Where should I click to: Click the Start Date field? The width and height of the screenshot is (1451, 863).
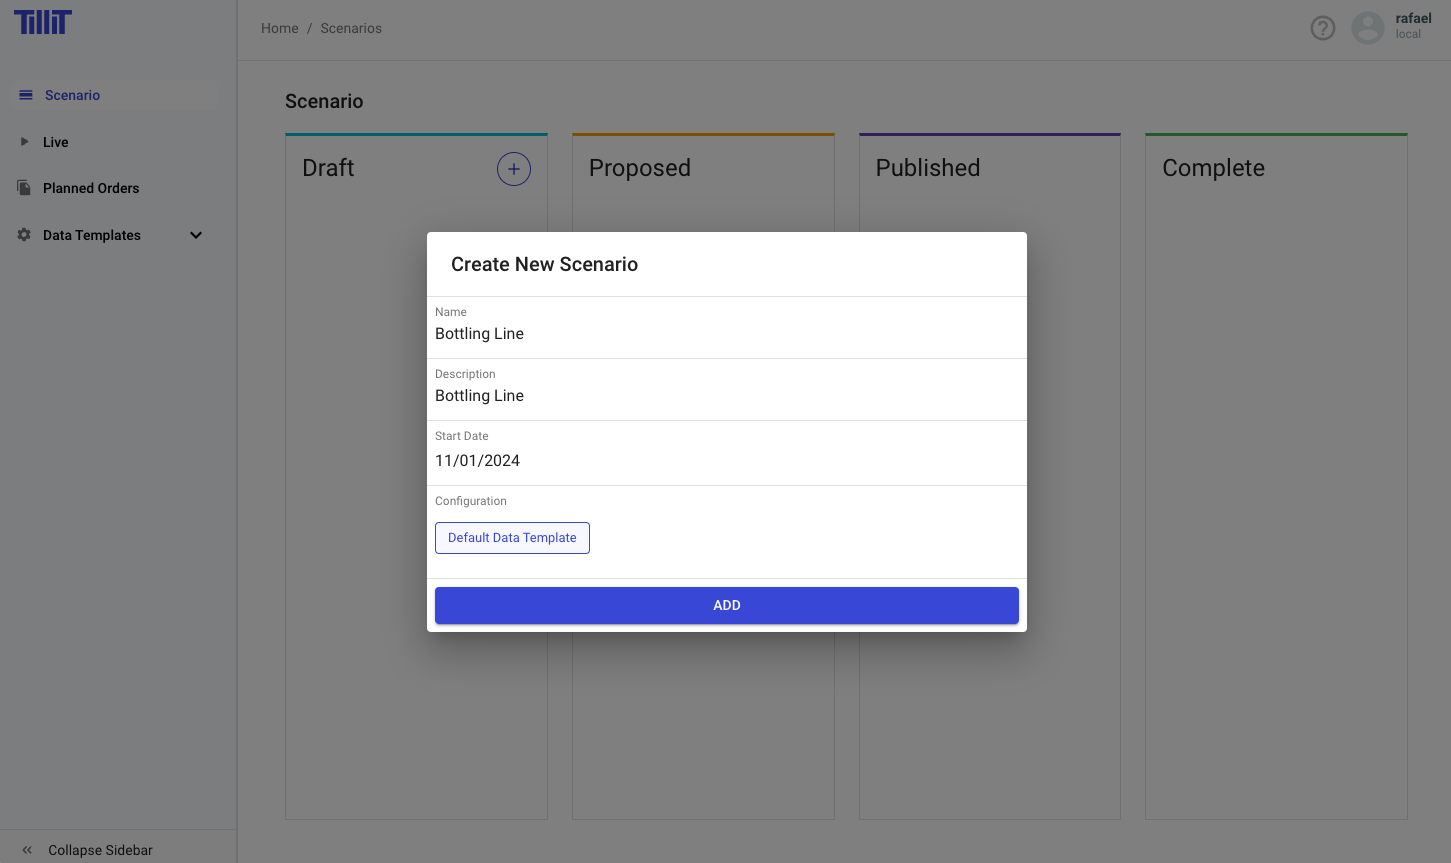click(726, 461)
